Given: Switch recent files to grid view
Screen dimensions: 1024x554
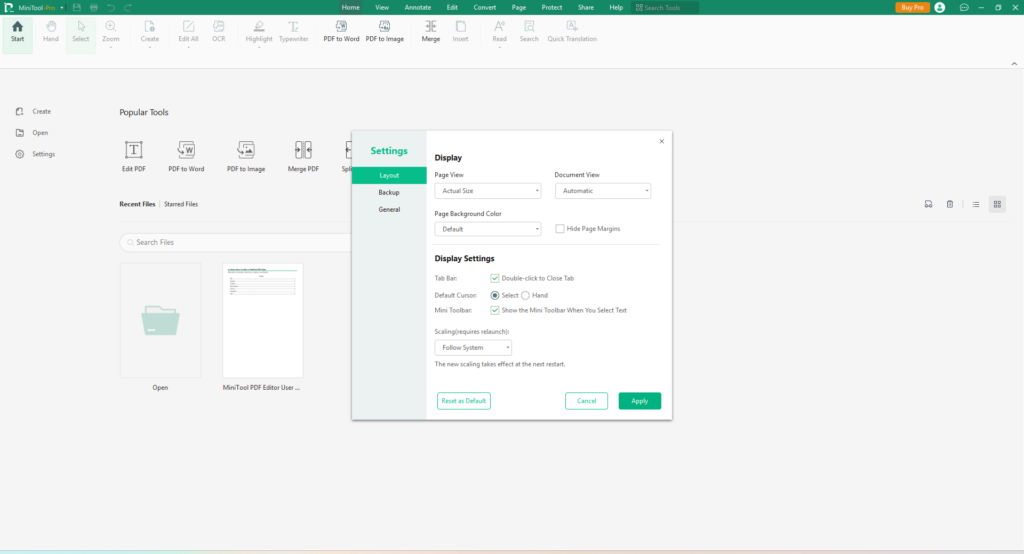Looking at the screenshot, I should [997, 204].
